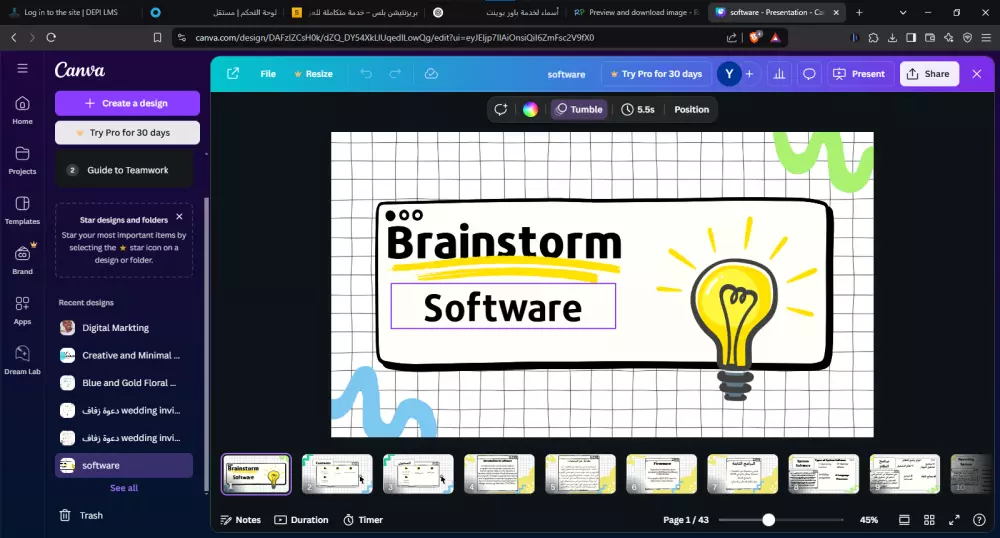This screenshot has height=538, width=1000.
Task: Open the hamburger menu in Canva sidebar
Action: [x=22, y=68]
